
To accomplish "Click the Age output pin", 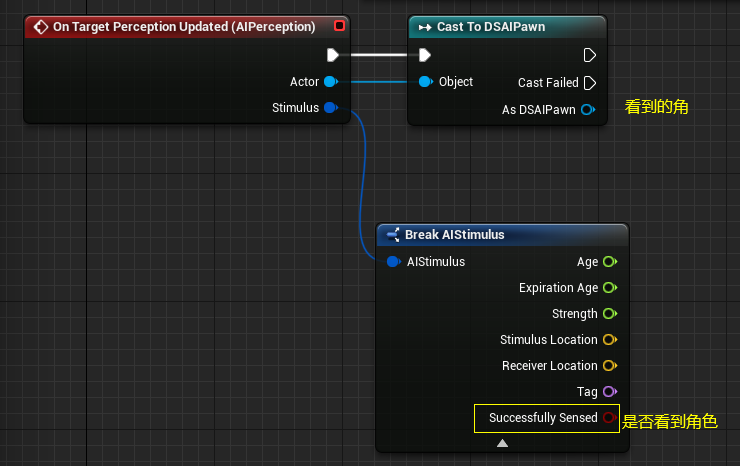I will point(610,262).
